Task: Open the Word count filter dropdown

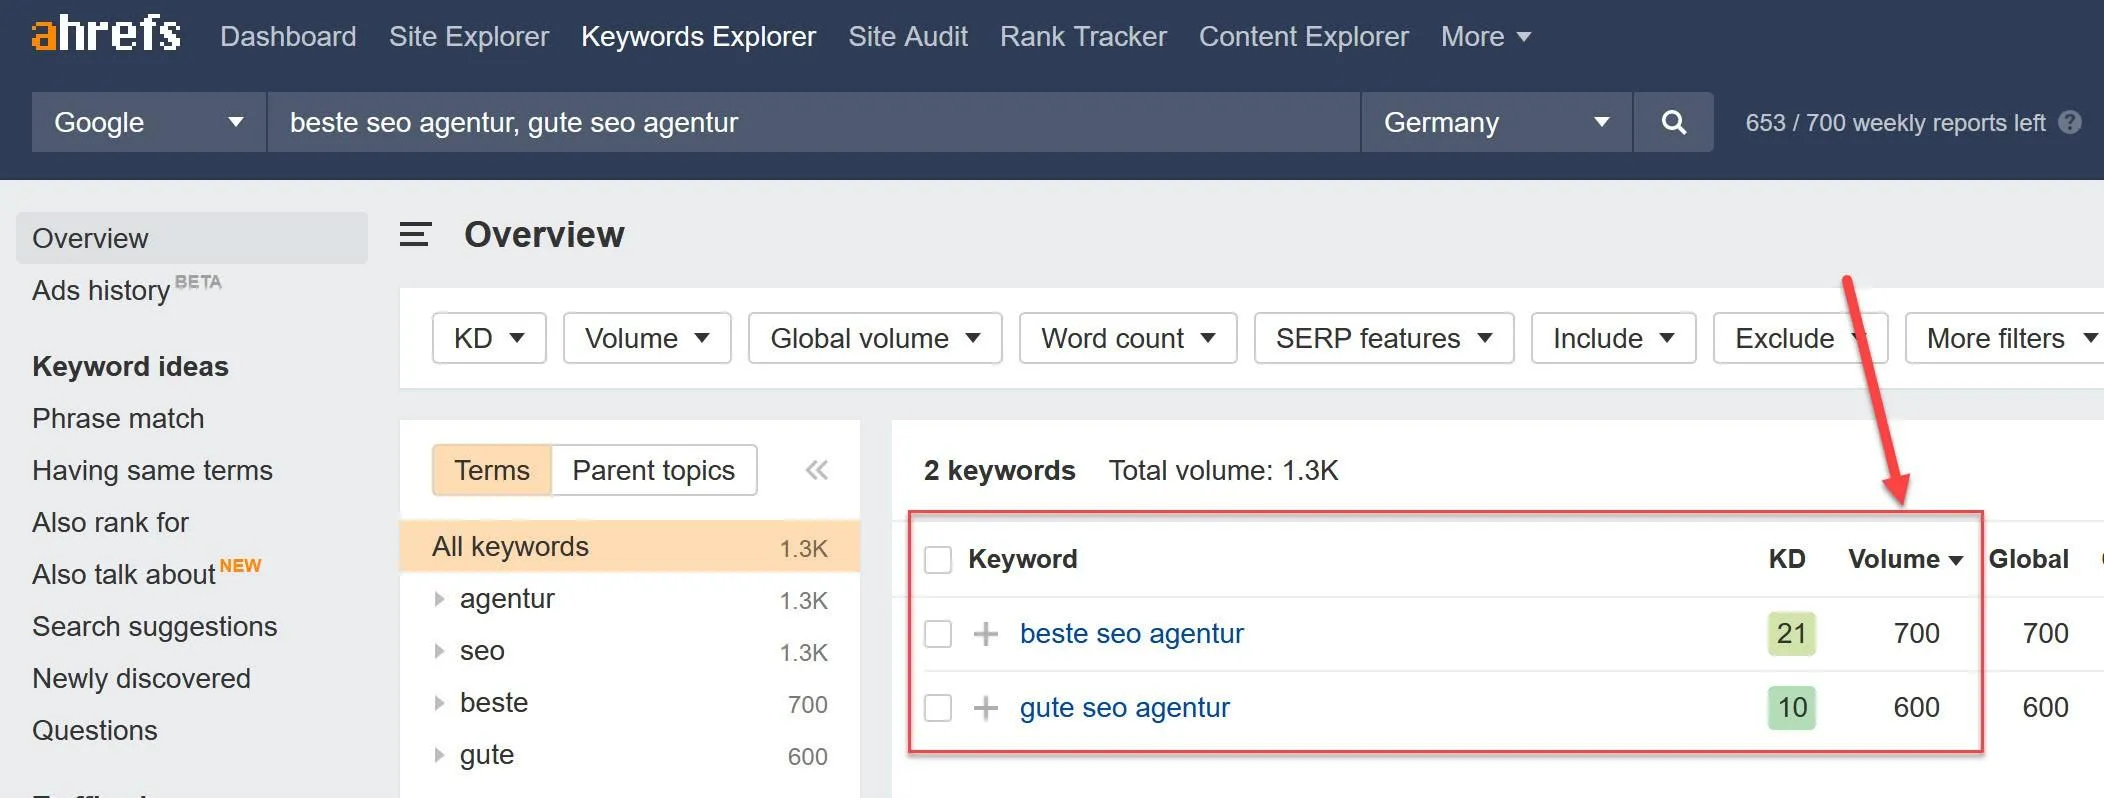Action: click(1128, 338)
